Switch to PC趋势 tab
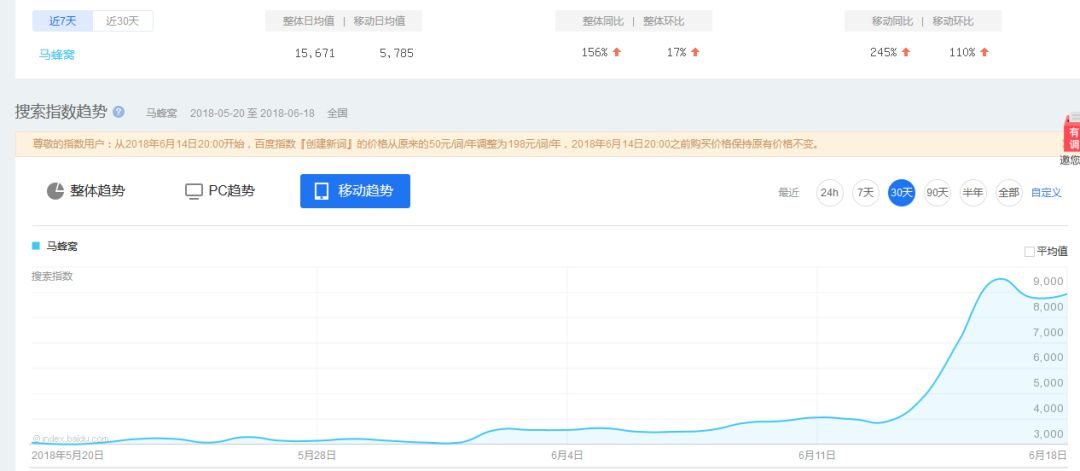 [x=220, y=191]
